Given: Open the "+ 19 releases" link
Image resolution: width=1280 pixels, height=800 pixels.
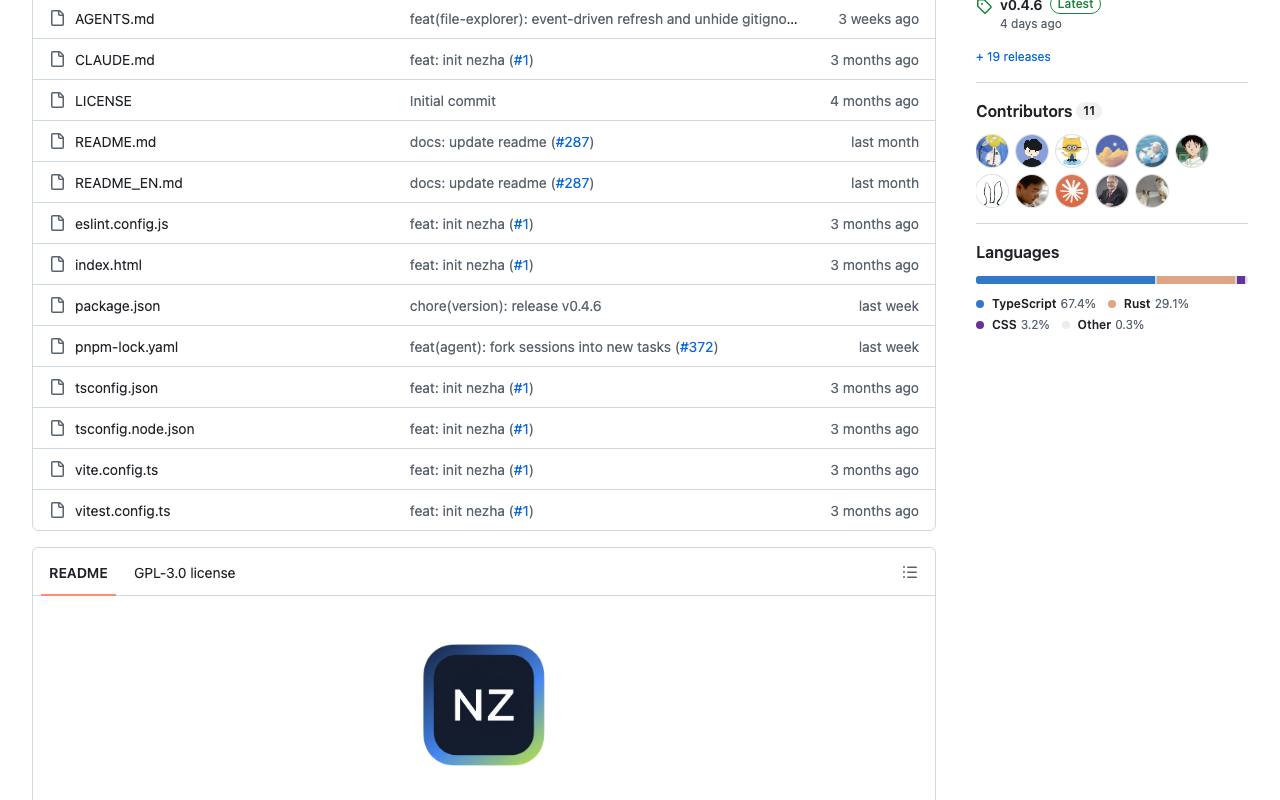Looking at the screenshot, I should tap(1013, 57).
